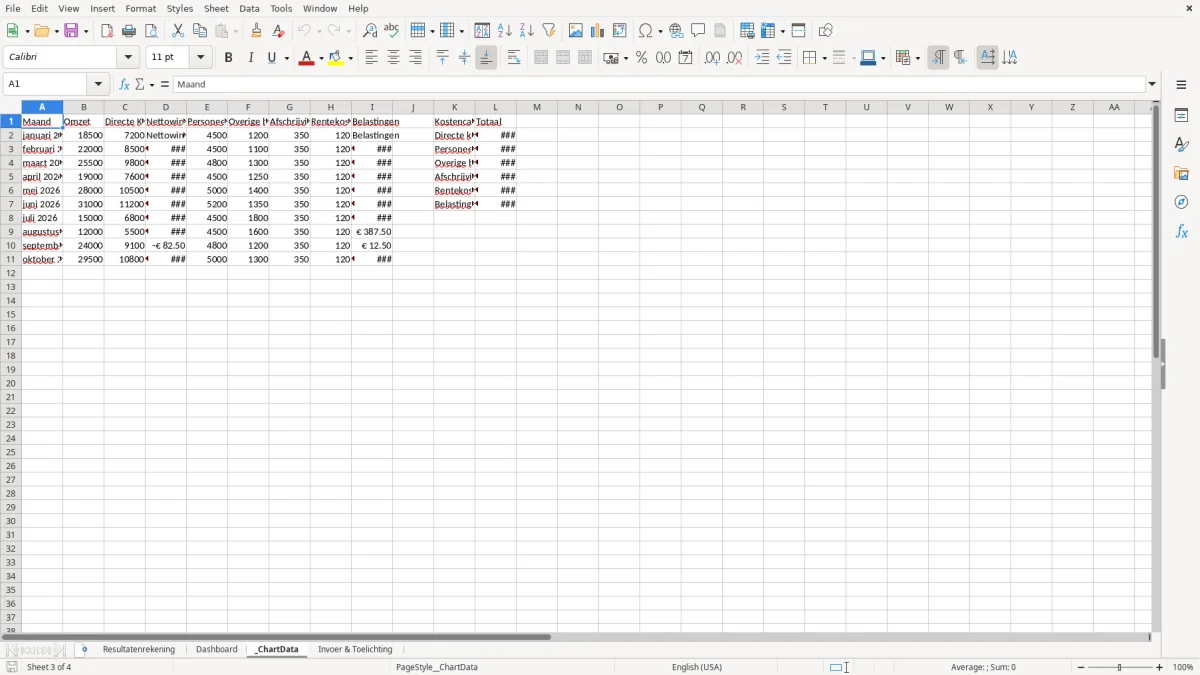Click column M header

(537, 107)
